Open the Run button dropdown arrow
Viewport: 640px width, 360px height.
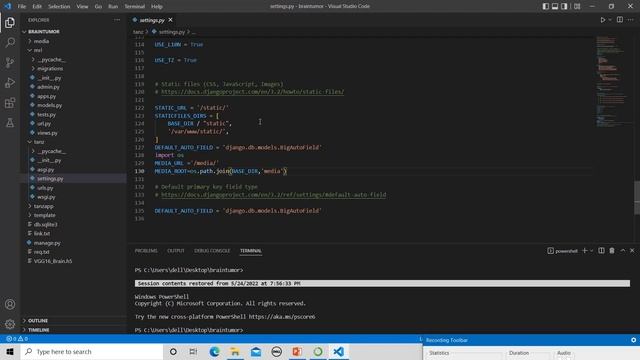coord(610,20)
